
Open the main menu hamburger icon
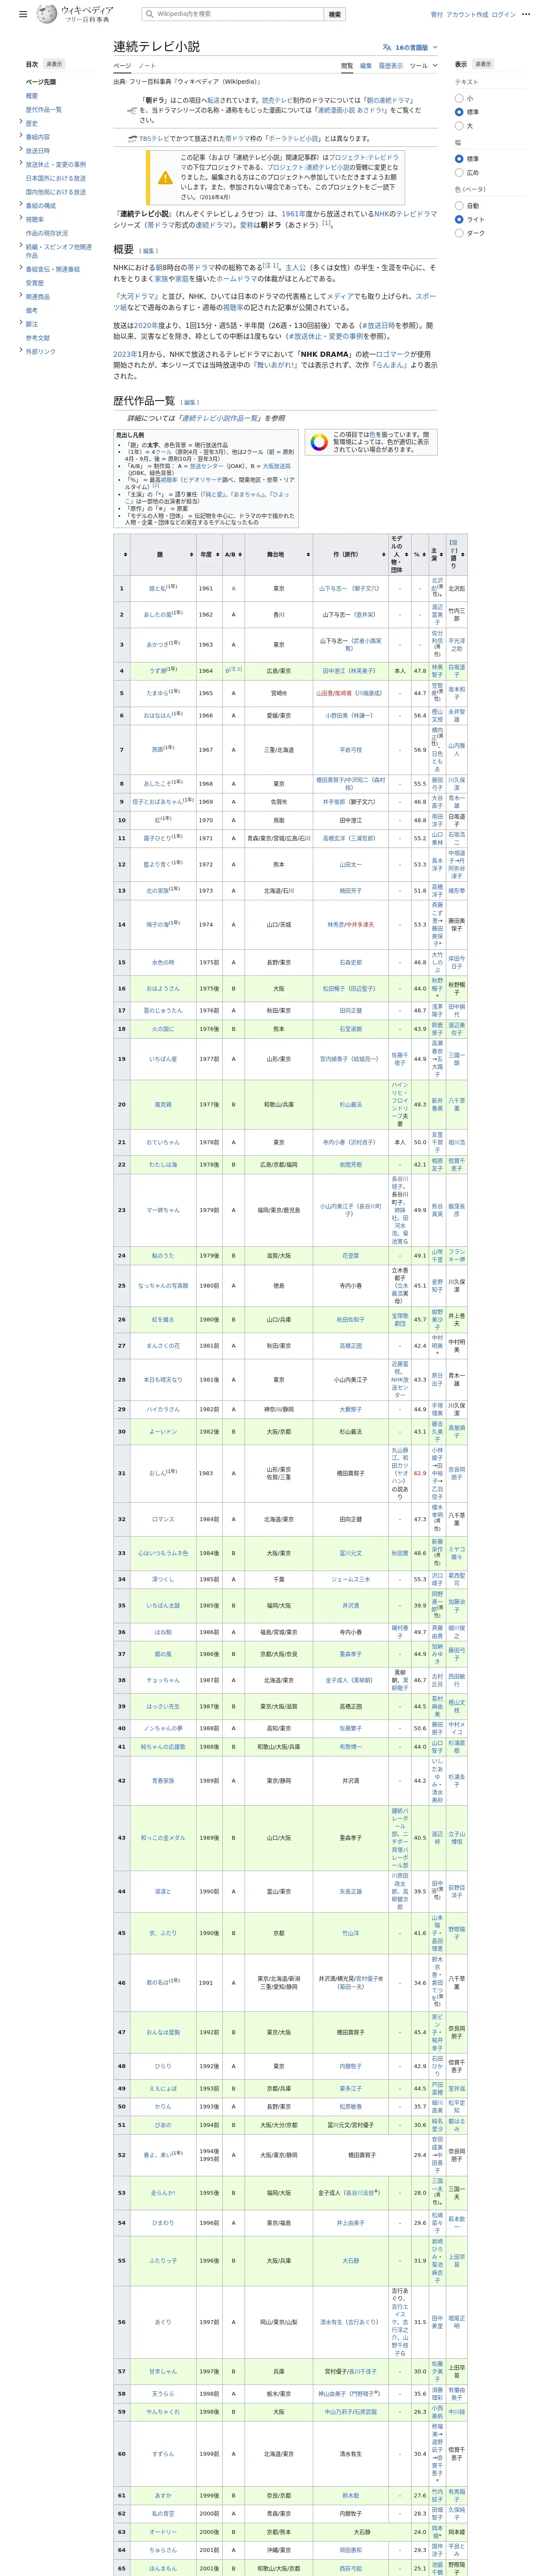pyautogui.click(x=23, y=15)
